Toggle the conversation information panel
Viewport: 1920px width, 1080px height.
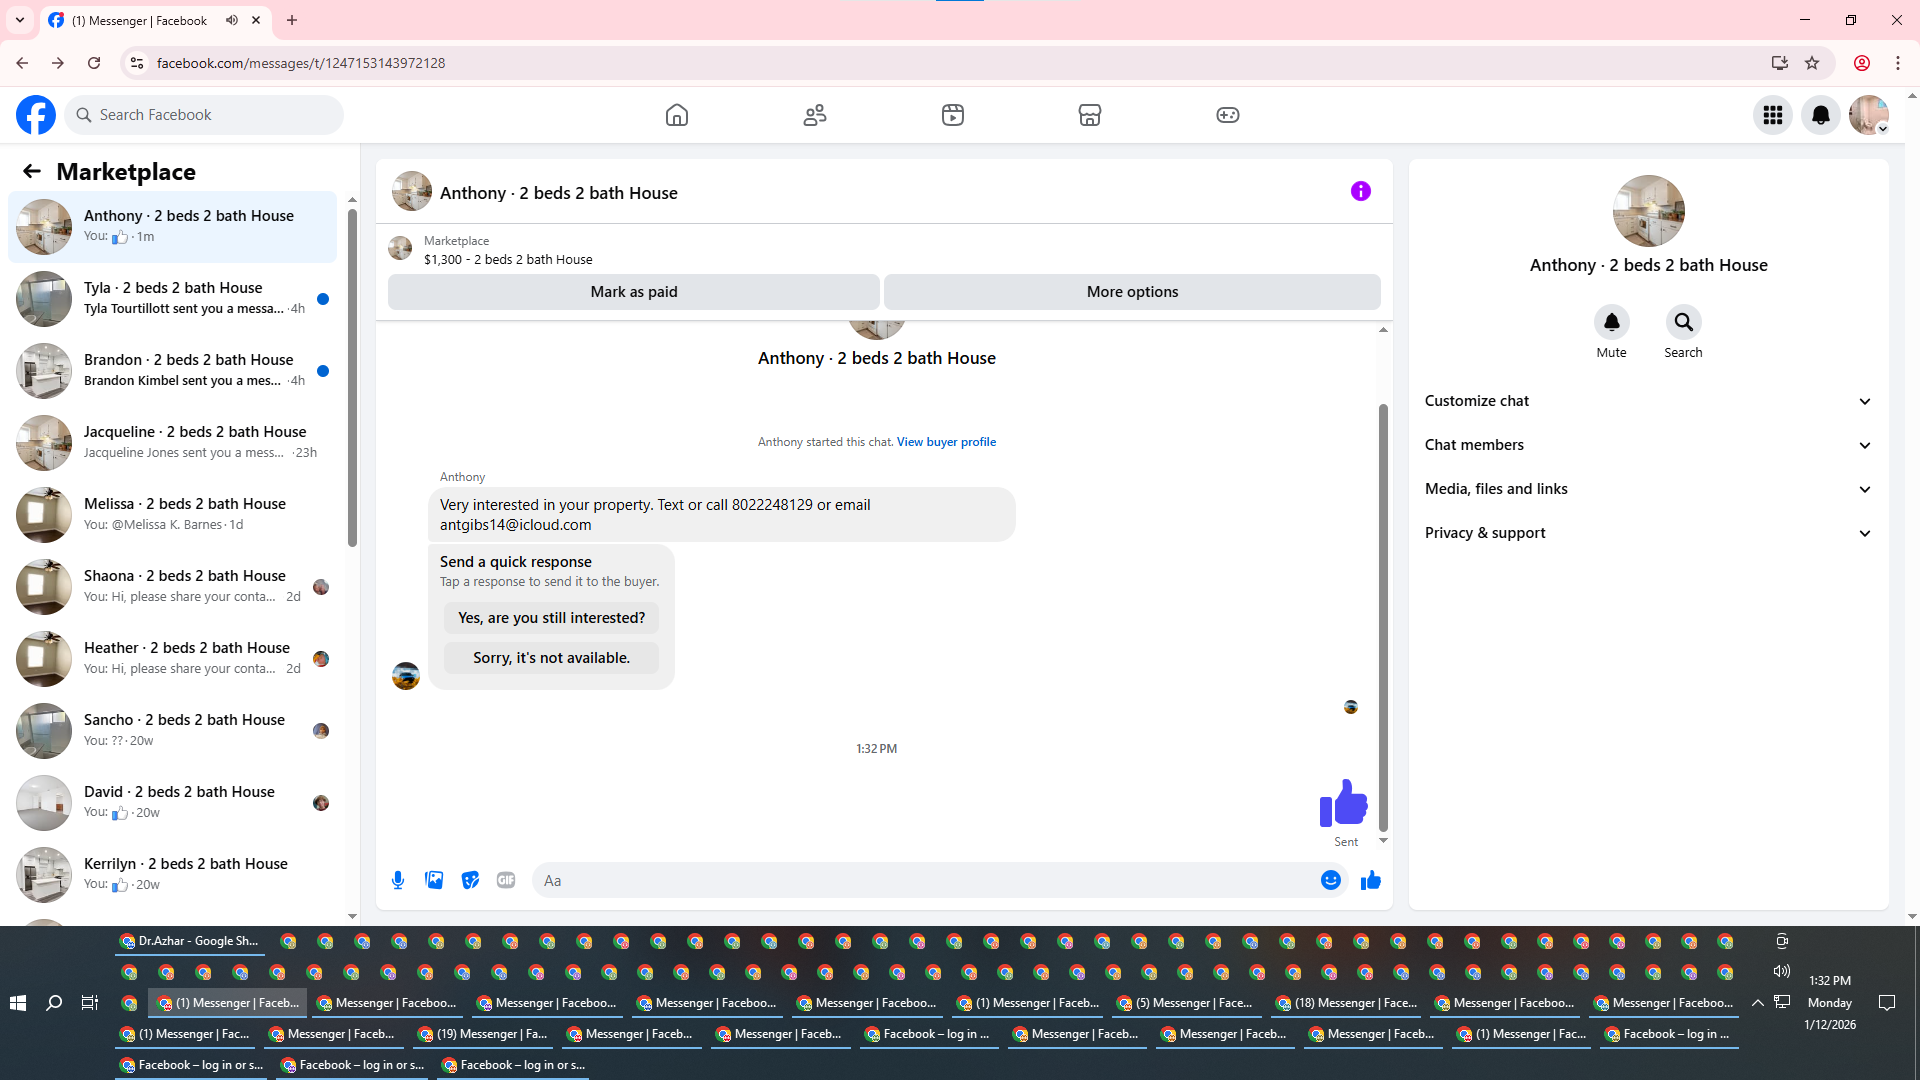pos(1360,191)
